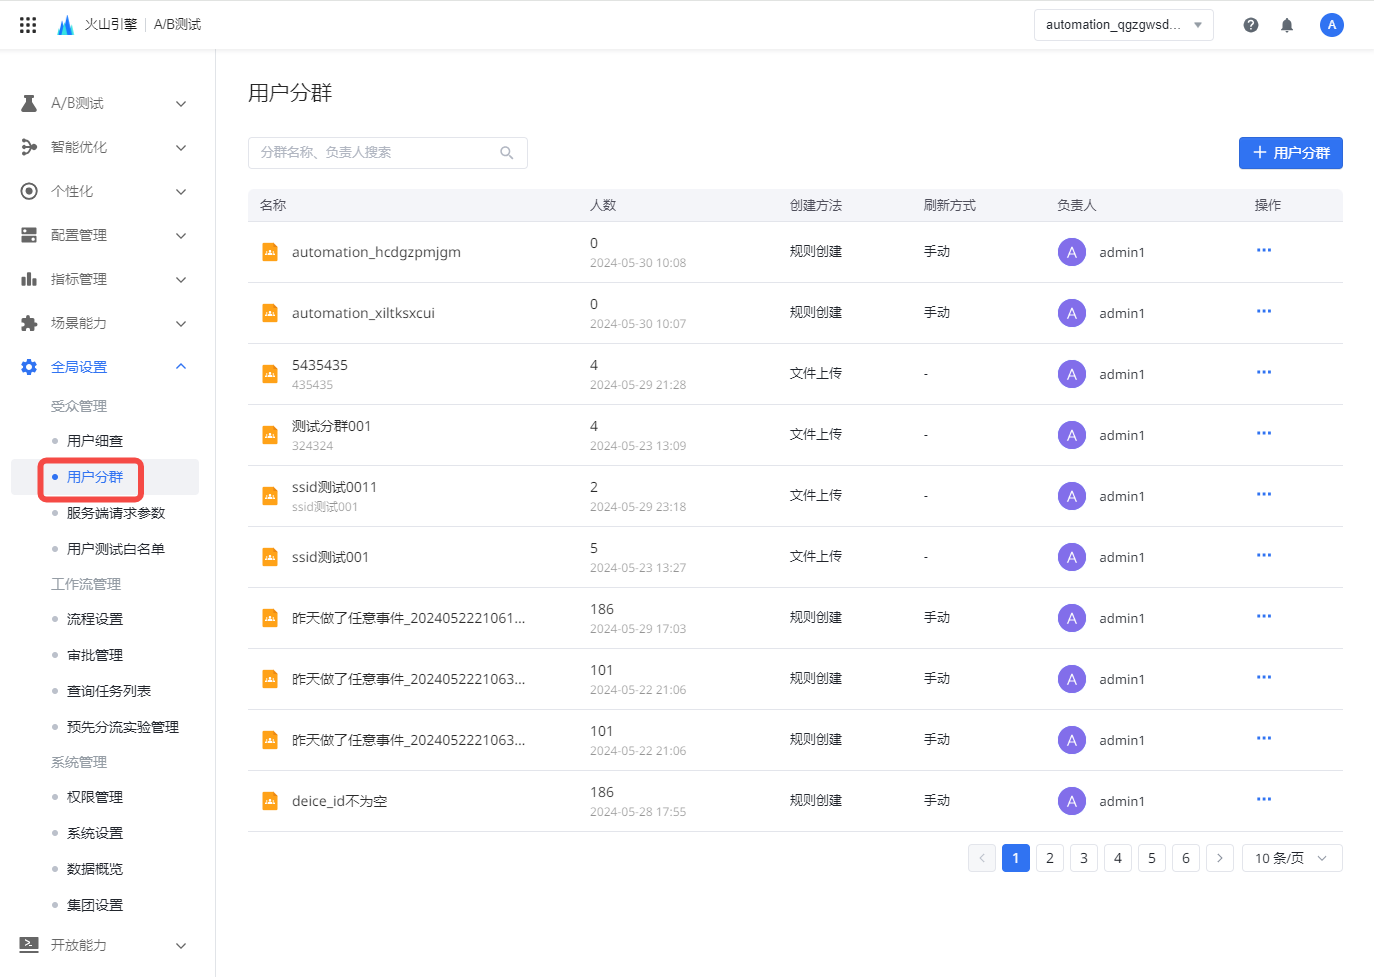Click the 个性化 target icon in sidebar
The height and width of the screenshot is (977, 1374).
click(x=29, y=191)
